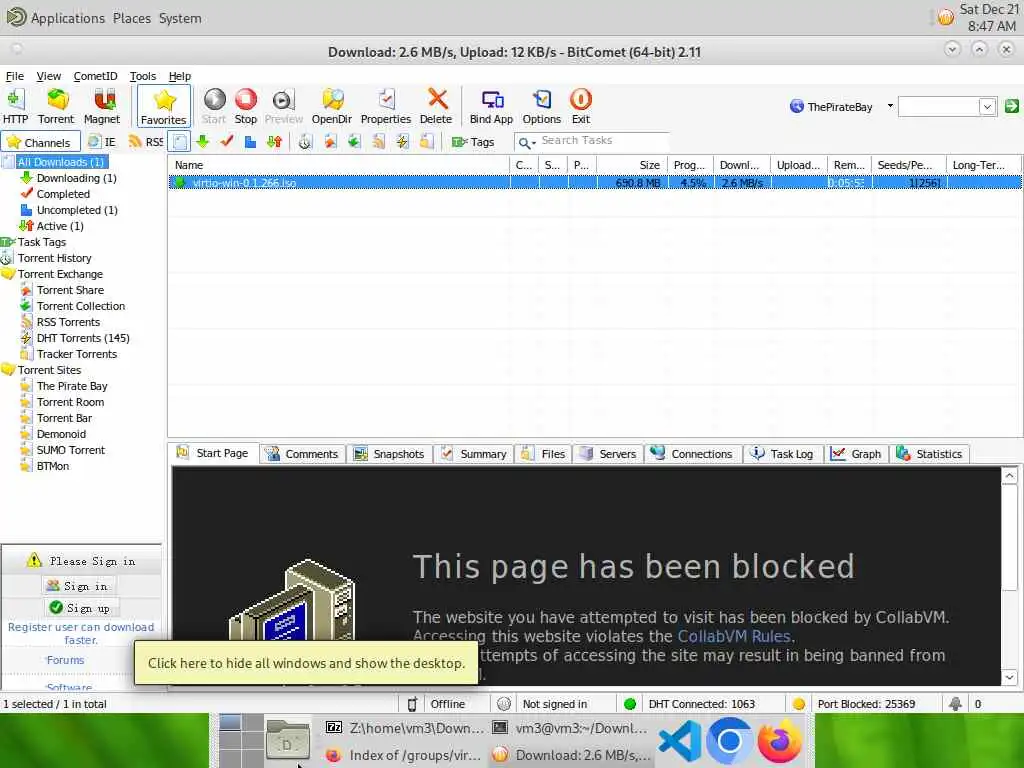Click the Sign in button
Screen dimensions: 1024x768
(78, 586)
